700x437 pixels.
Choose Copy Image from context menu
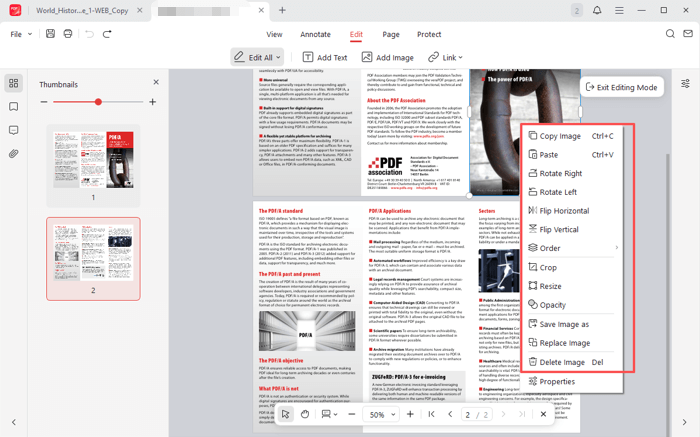point(572,136)
